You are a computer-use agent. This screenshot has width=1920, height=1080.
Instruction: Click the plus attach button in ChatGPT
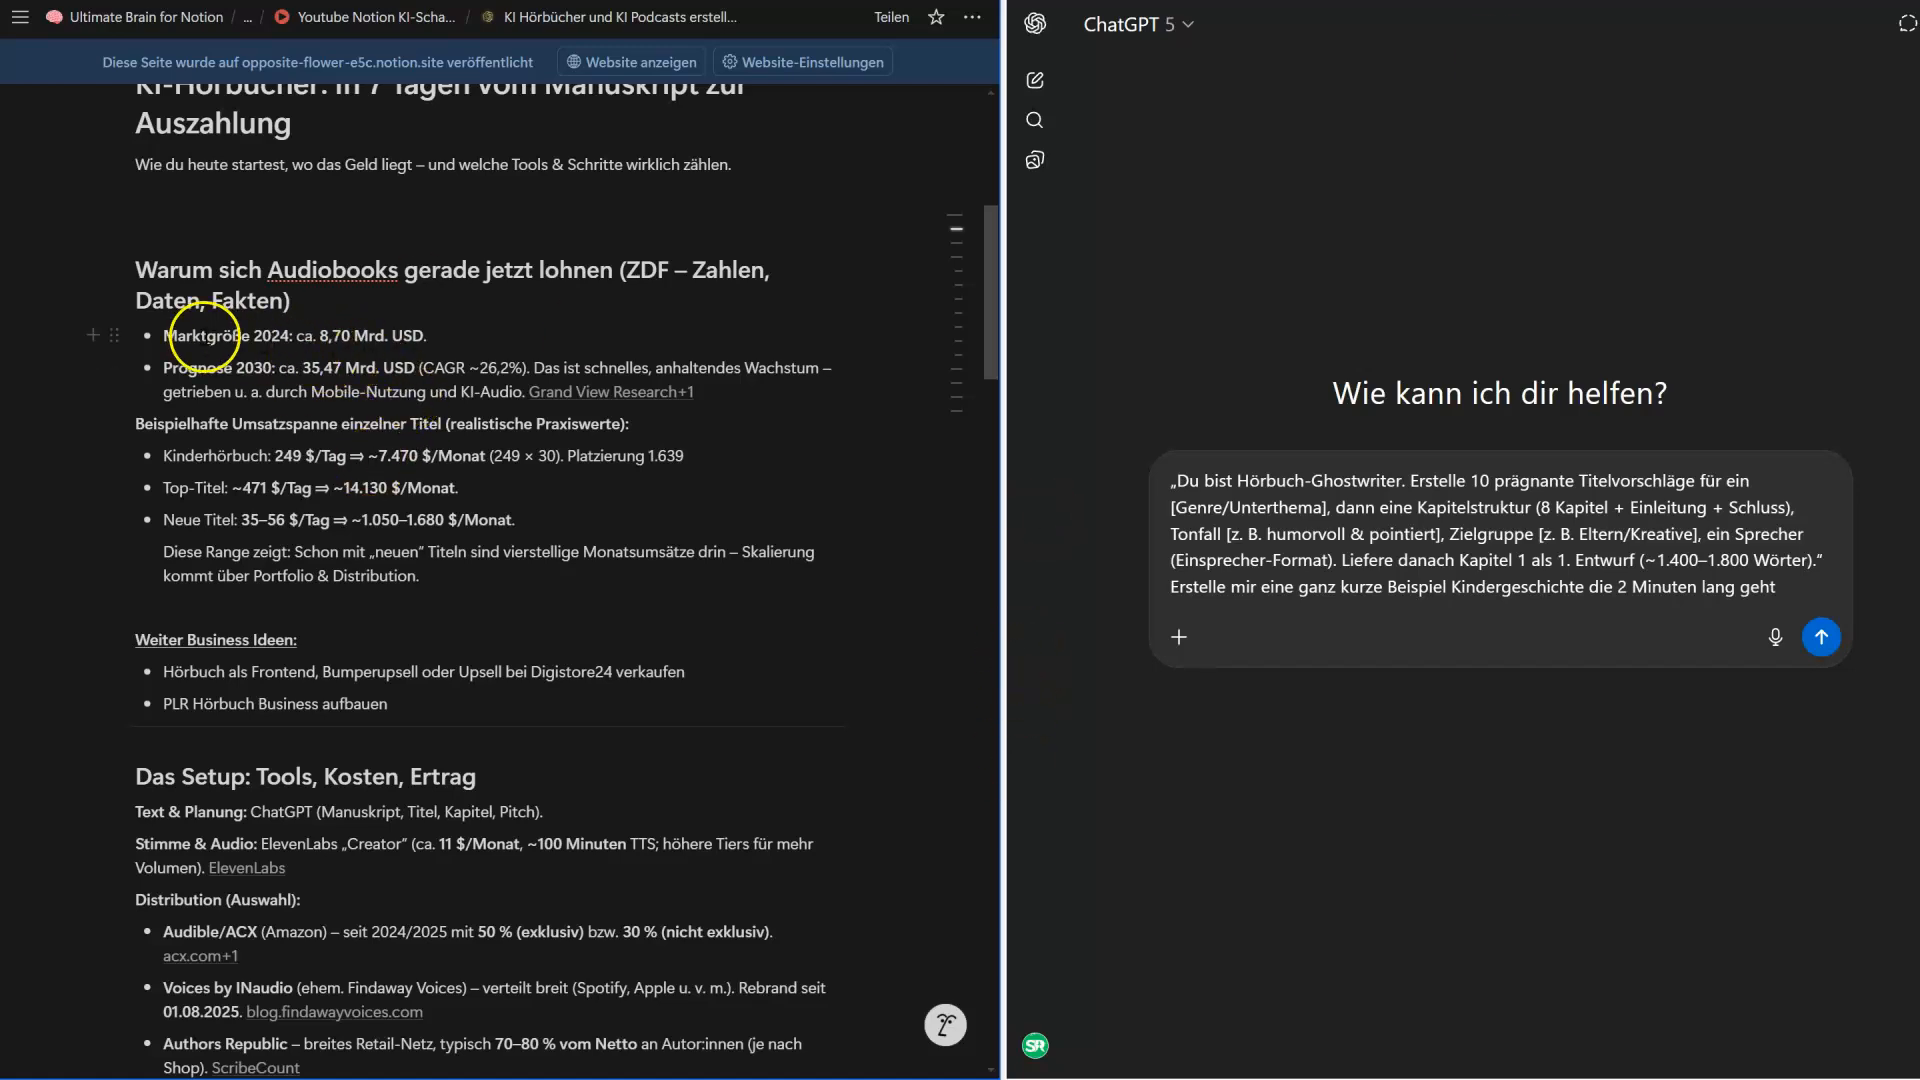coord(1179,637)
